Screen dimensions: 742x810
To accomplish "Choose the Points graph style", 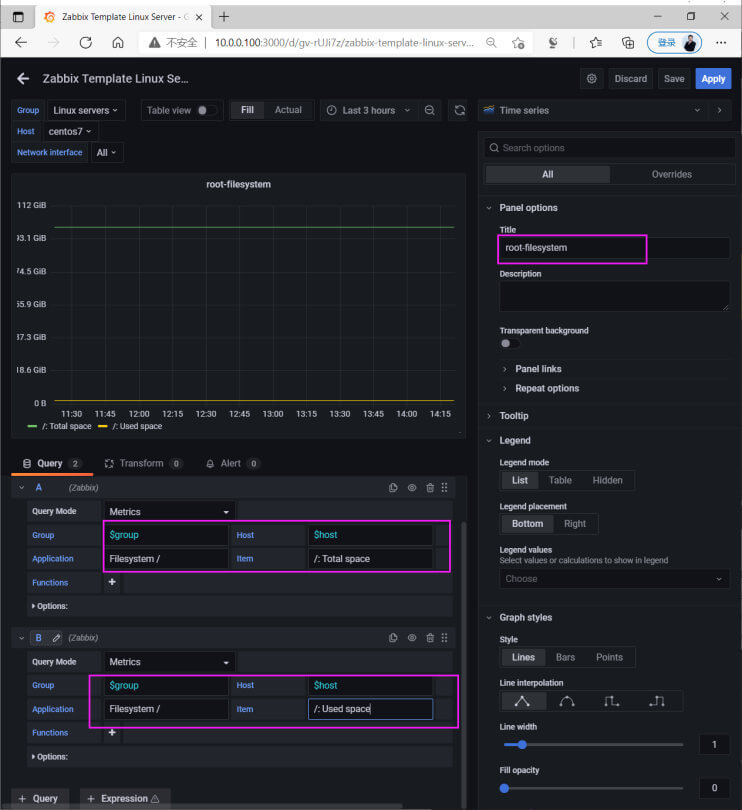I will pyautogui.click(x=609, y=657).
